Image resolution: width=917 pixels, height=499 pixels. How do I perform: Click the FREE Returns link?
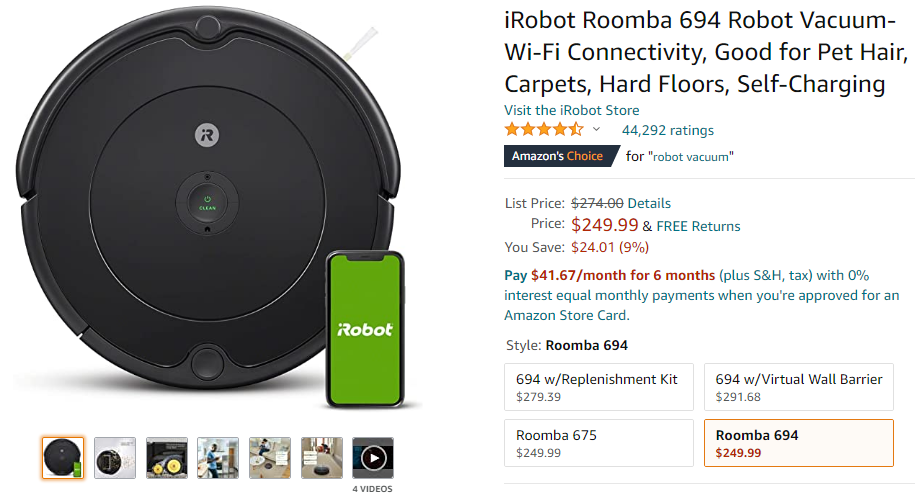(698, 226)
